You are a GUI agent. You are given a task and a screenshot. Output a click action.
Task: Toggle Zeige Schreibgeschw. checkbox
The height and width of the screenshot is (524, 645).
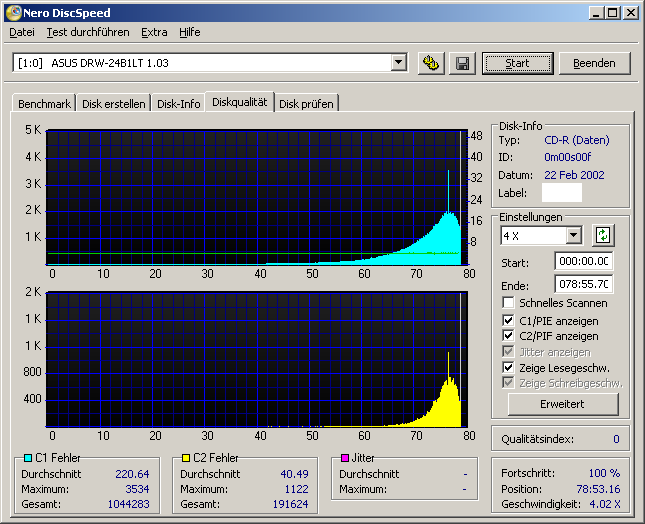coord(508,383)
